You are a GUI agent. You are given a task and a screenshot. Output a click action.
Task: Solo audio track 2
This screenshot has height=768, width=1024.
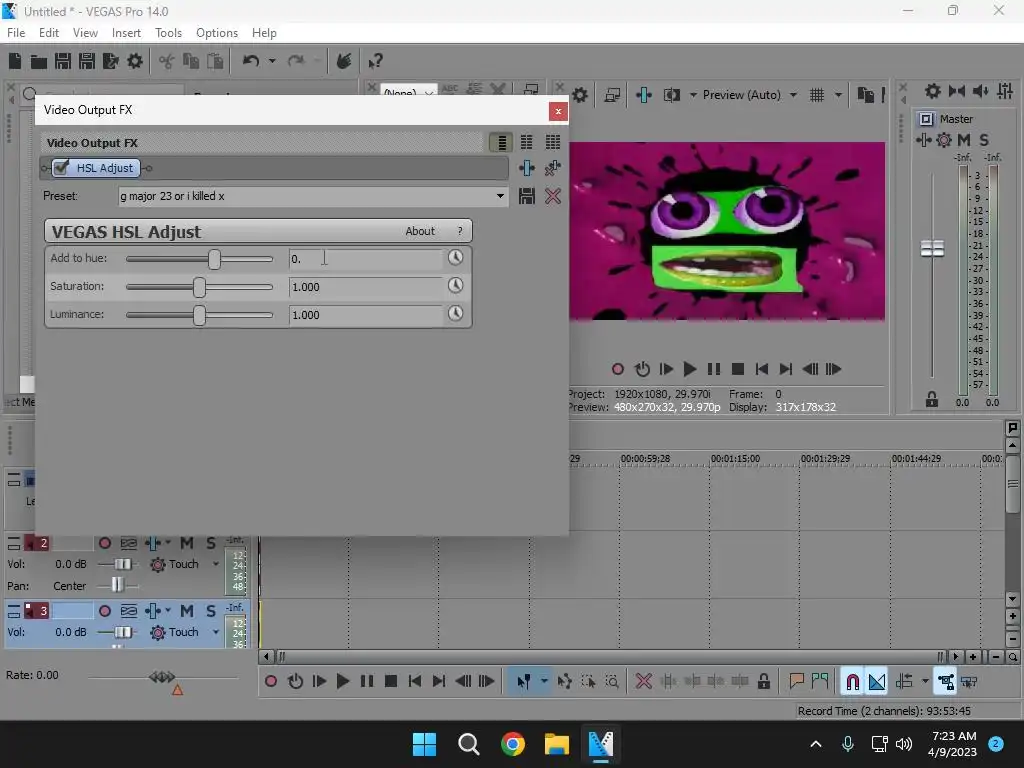point(210,543)
